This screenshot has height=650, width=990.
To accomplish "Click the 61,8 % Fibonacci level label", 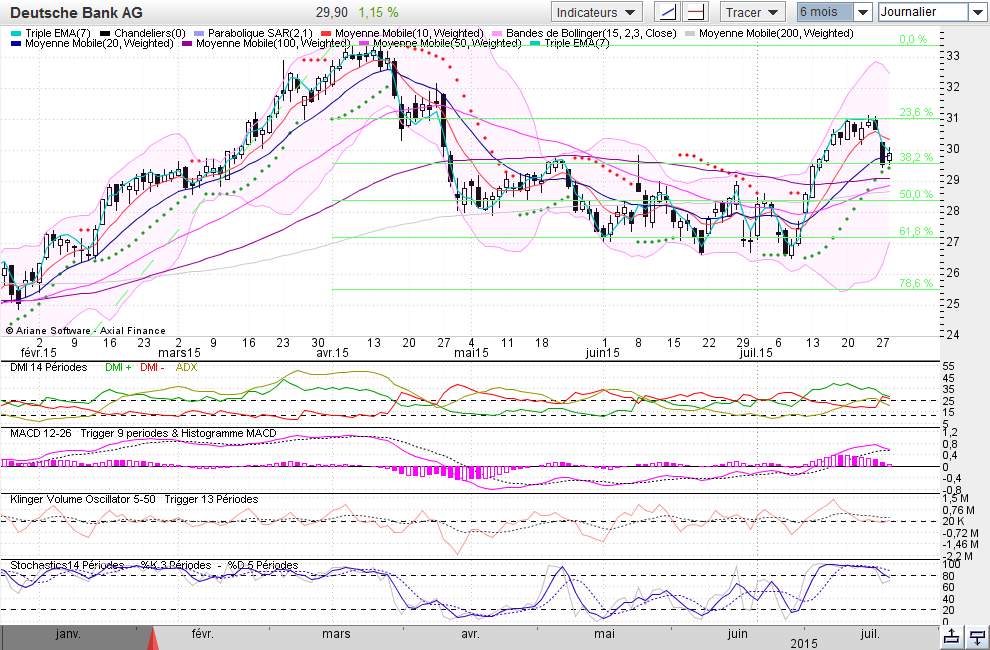I will coord(915,232).
